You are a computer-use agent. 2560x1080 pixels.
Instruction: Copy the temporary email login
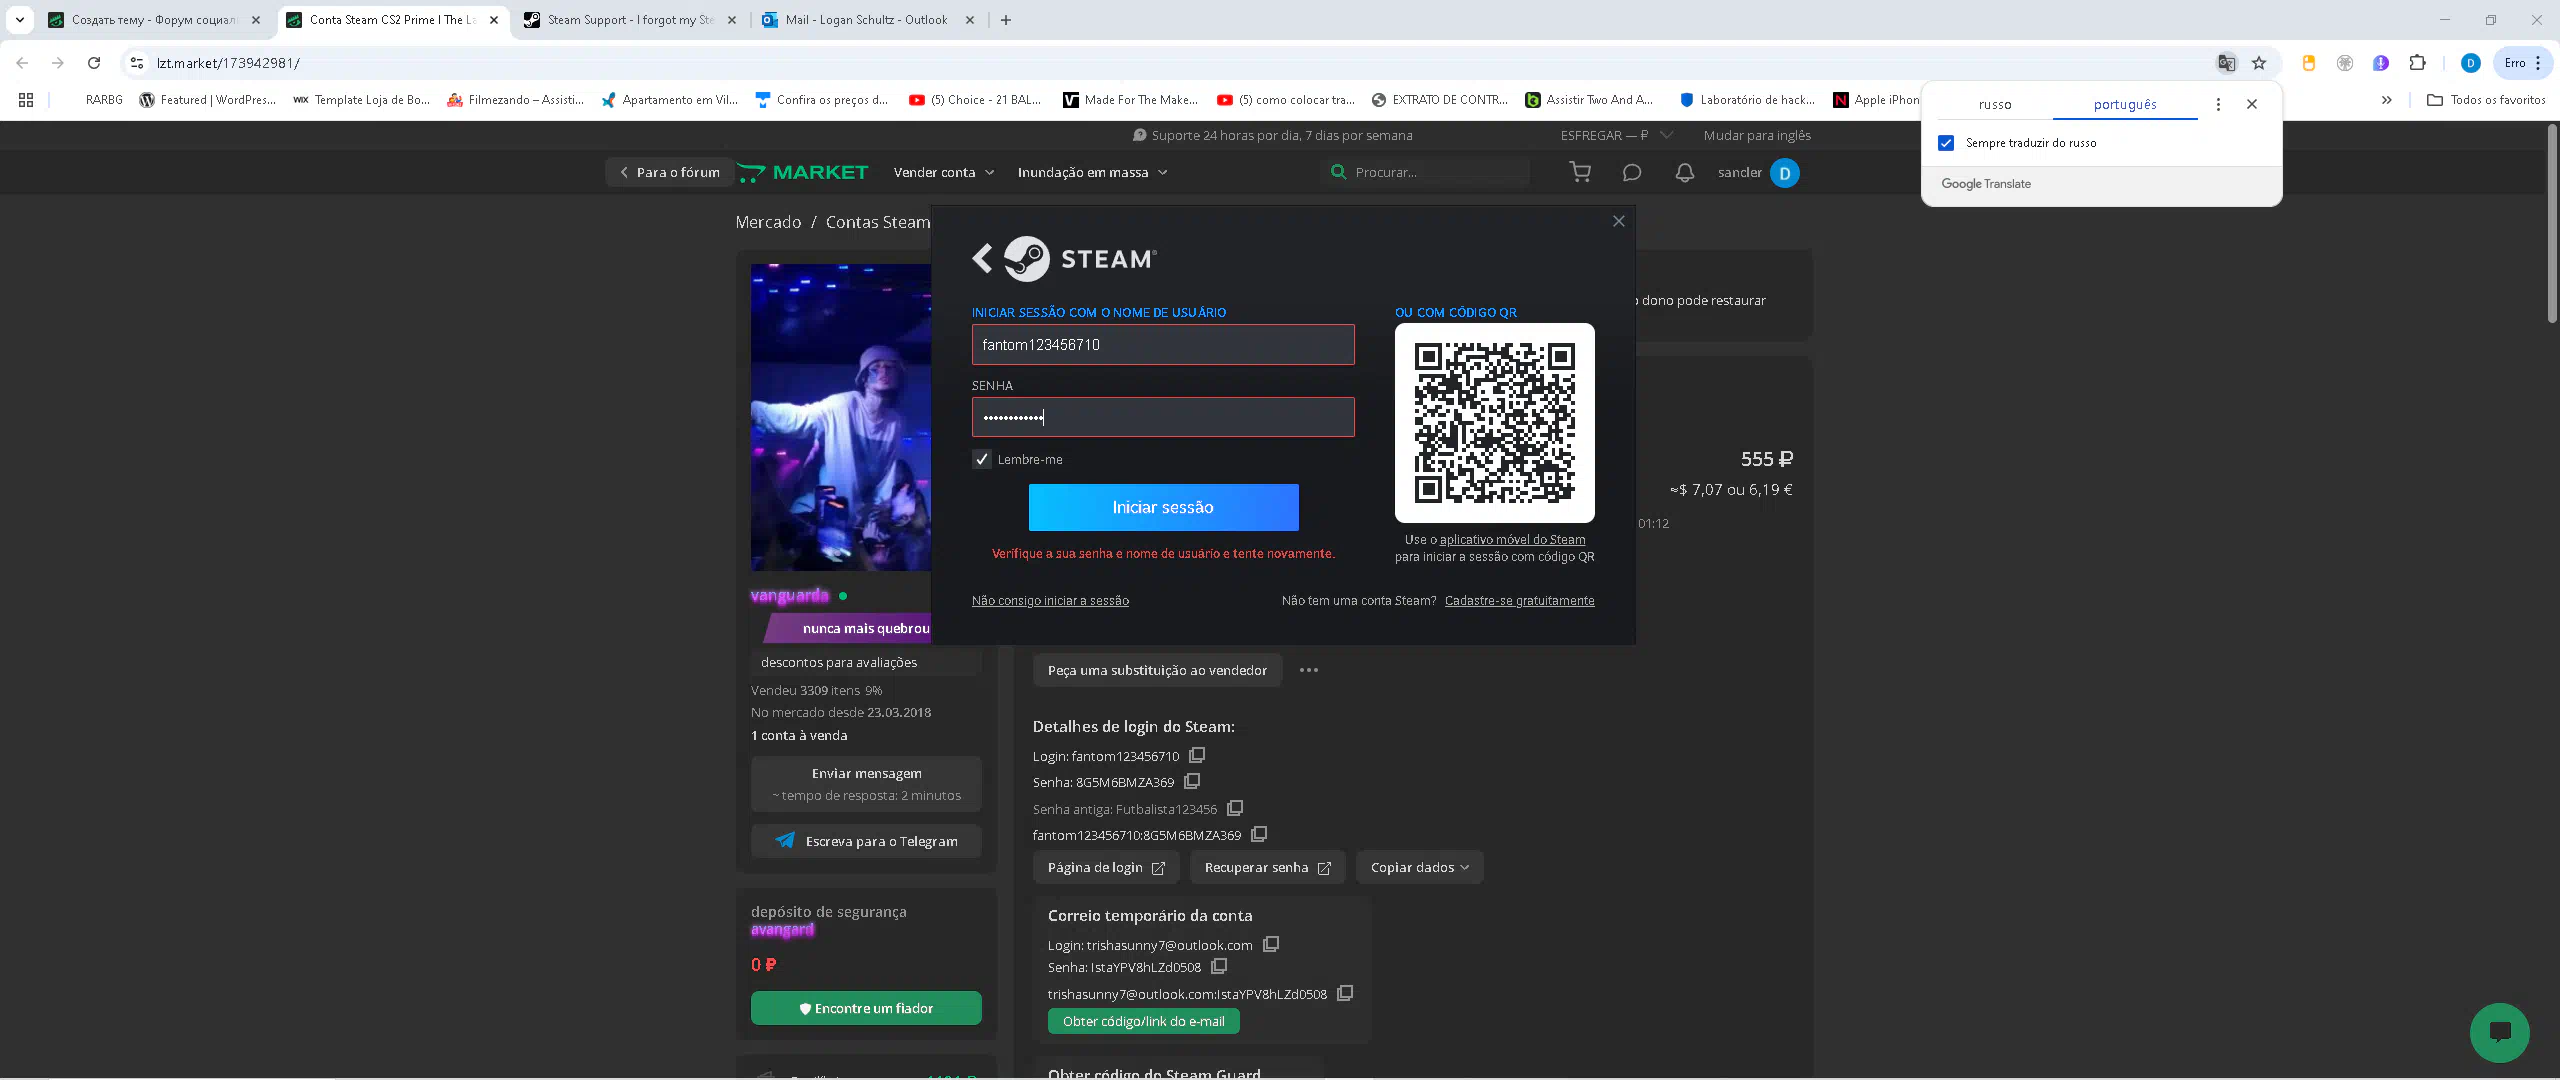(1271, 944)
